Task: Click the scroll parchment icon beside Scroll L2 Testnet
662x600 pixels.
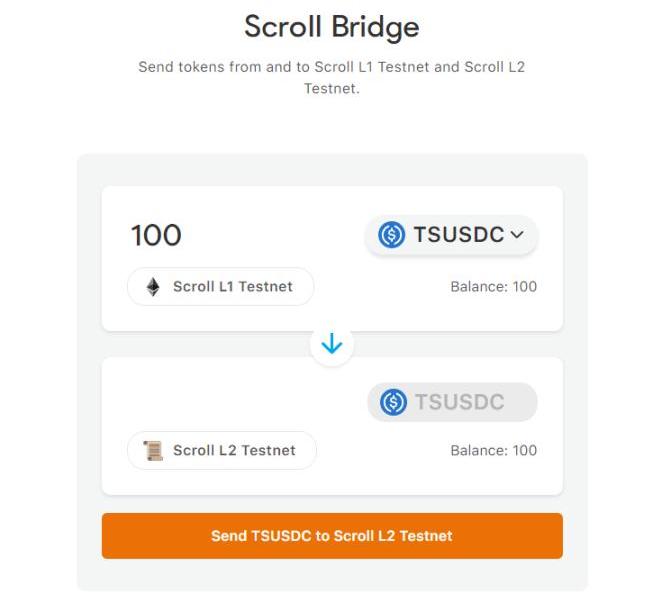Action: (153, 451)
